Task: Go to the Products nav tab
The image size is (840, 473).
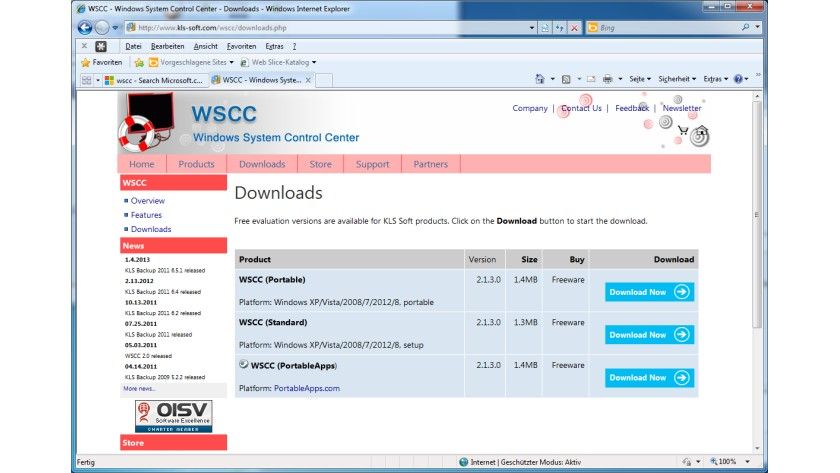Action: tap(196, 164)
